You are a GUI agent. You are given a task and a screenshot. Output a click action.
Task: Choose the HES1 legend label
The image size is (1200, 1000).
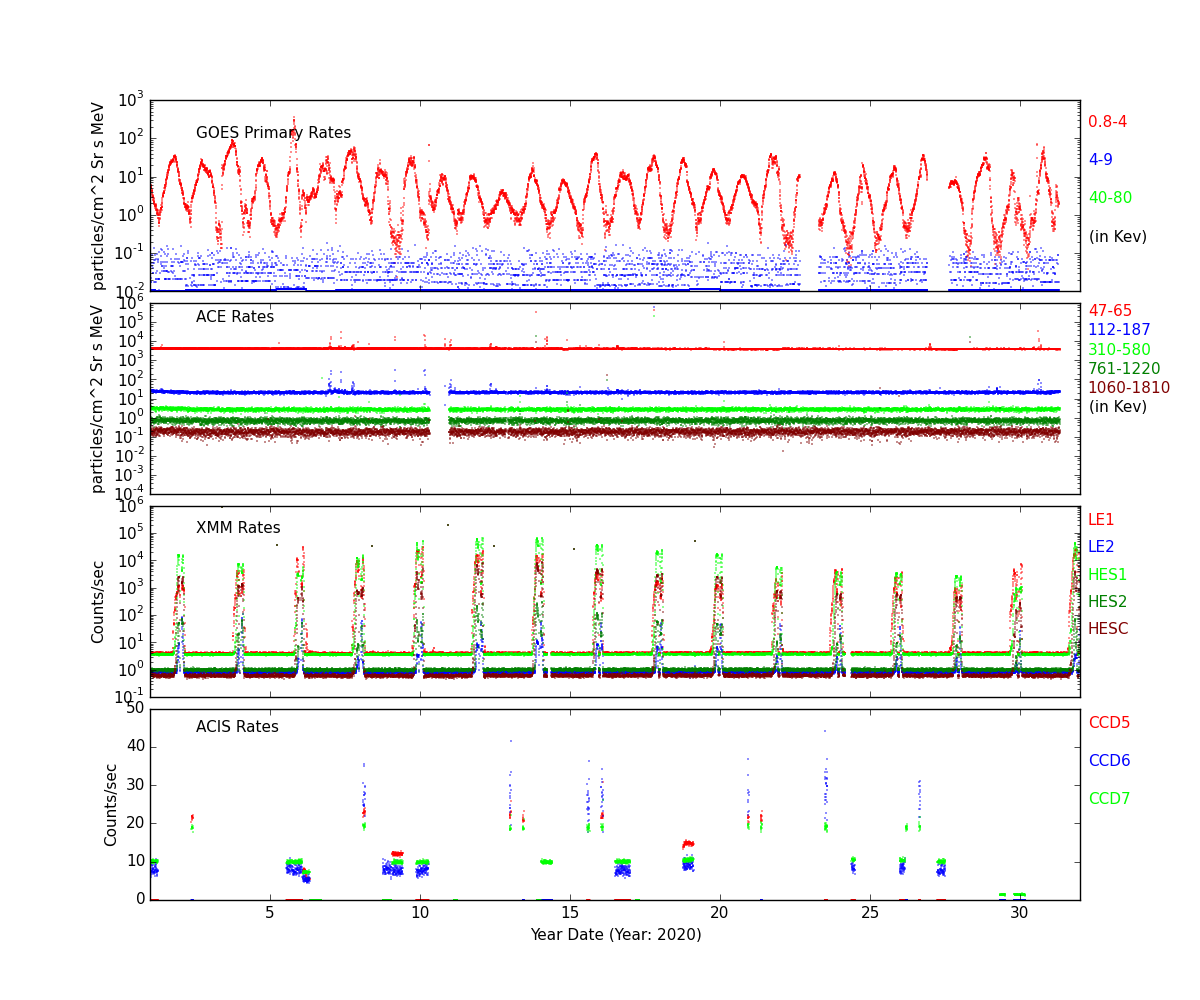coord(1107,575)
